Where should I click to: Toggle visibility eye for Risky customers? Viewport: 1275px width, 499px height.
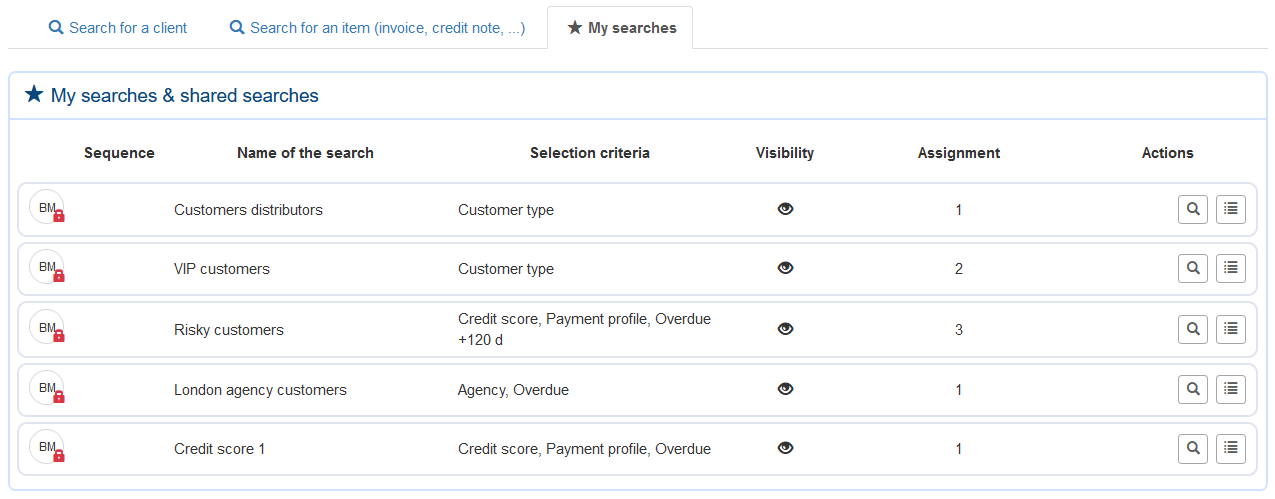(785, 329)
